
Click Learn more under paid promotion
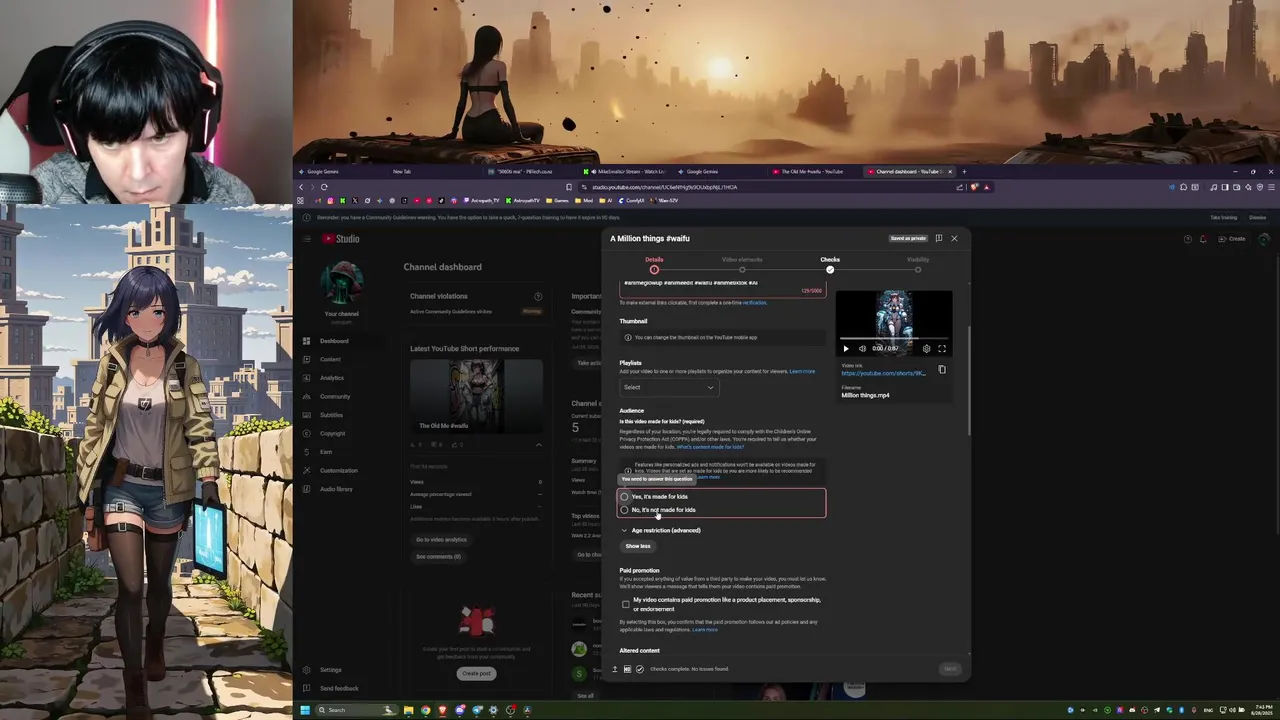coord(705,630)
